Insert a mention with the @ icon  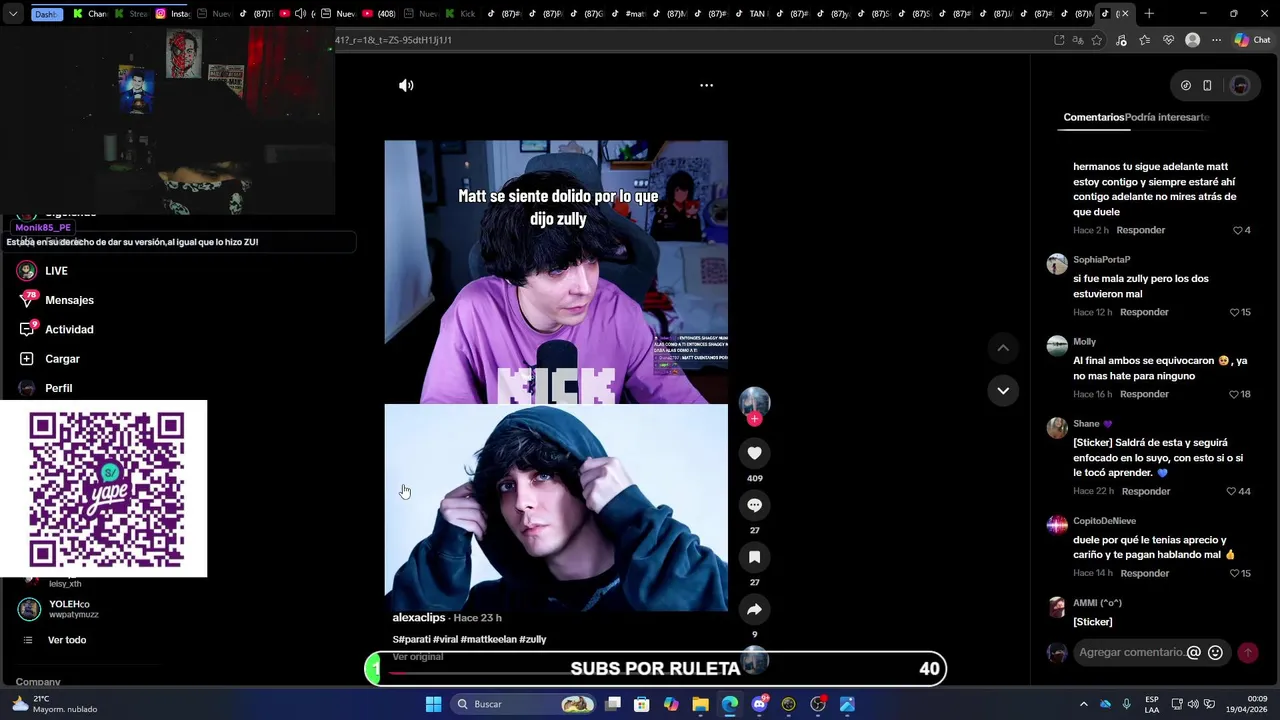tap(1193, 652)
